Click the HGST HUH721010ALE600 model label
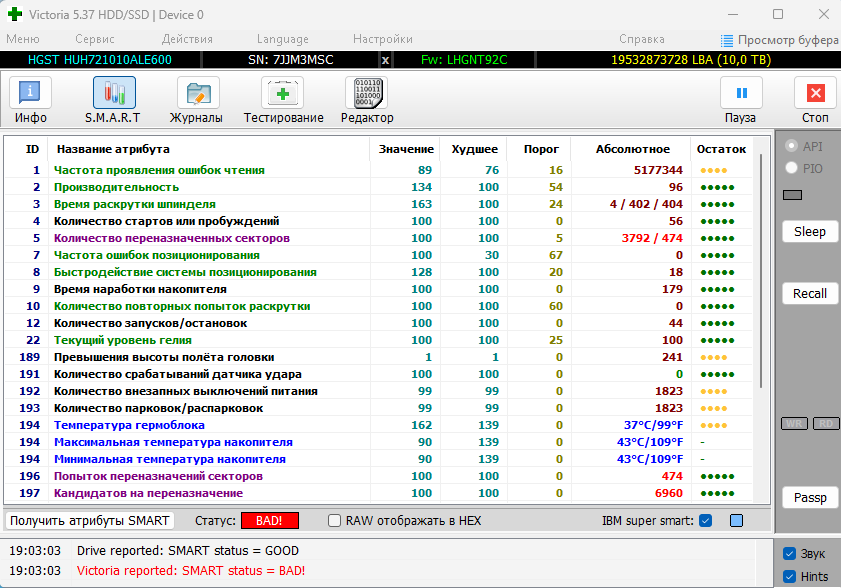The height and width of the screenshot is (588, 841). (x=100, y=60)
